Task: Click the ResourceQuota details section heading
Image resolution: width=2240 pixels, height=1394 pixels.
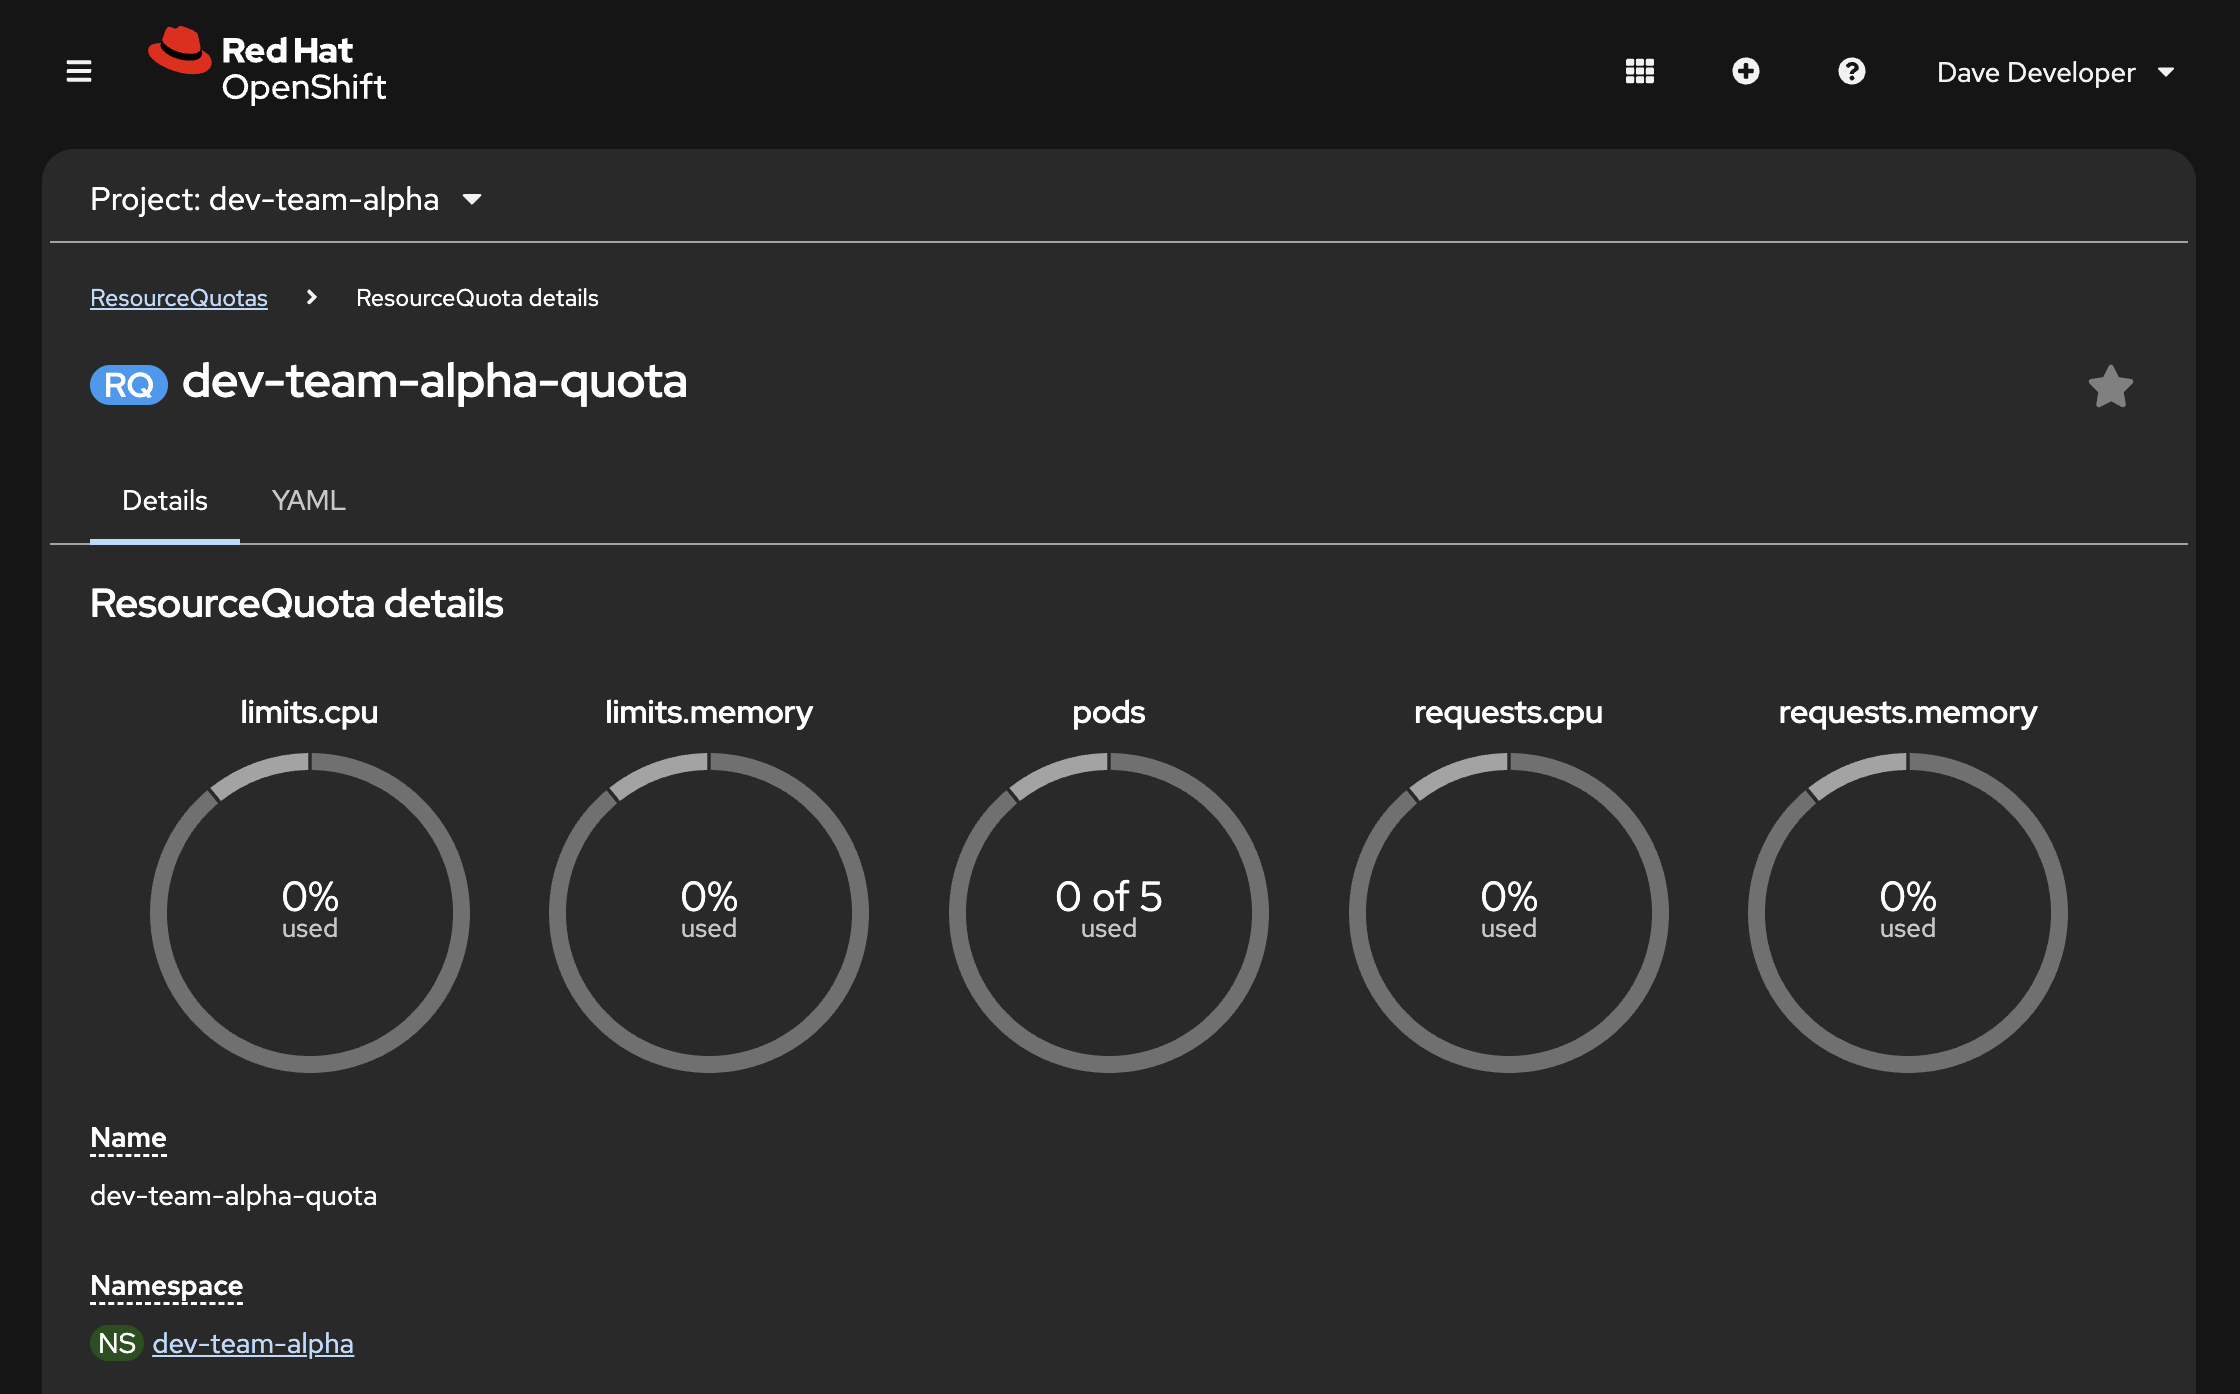Action: [x=297, y=603]
